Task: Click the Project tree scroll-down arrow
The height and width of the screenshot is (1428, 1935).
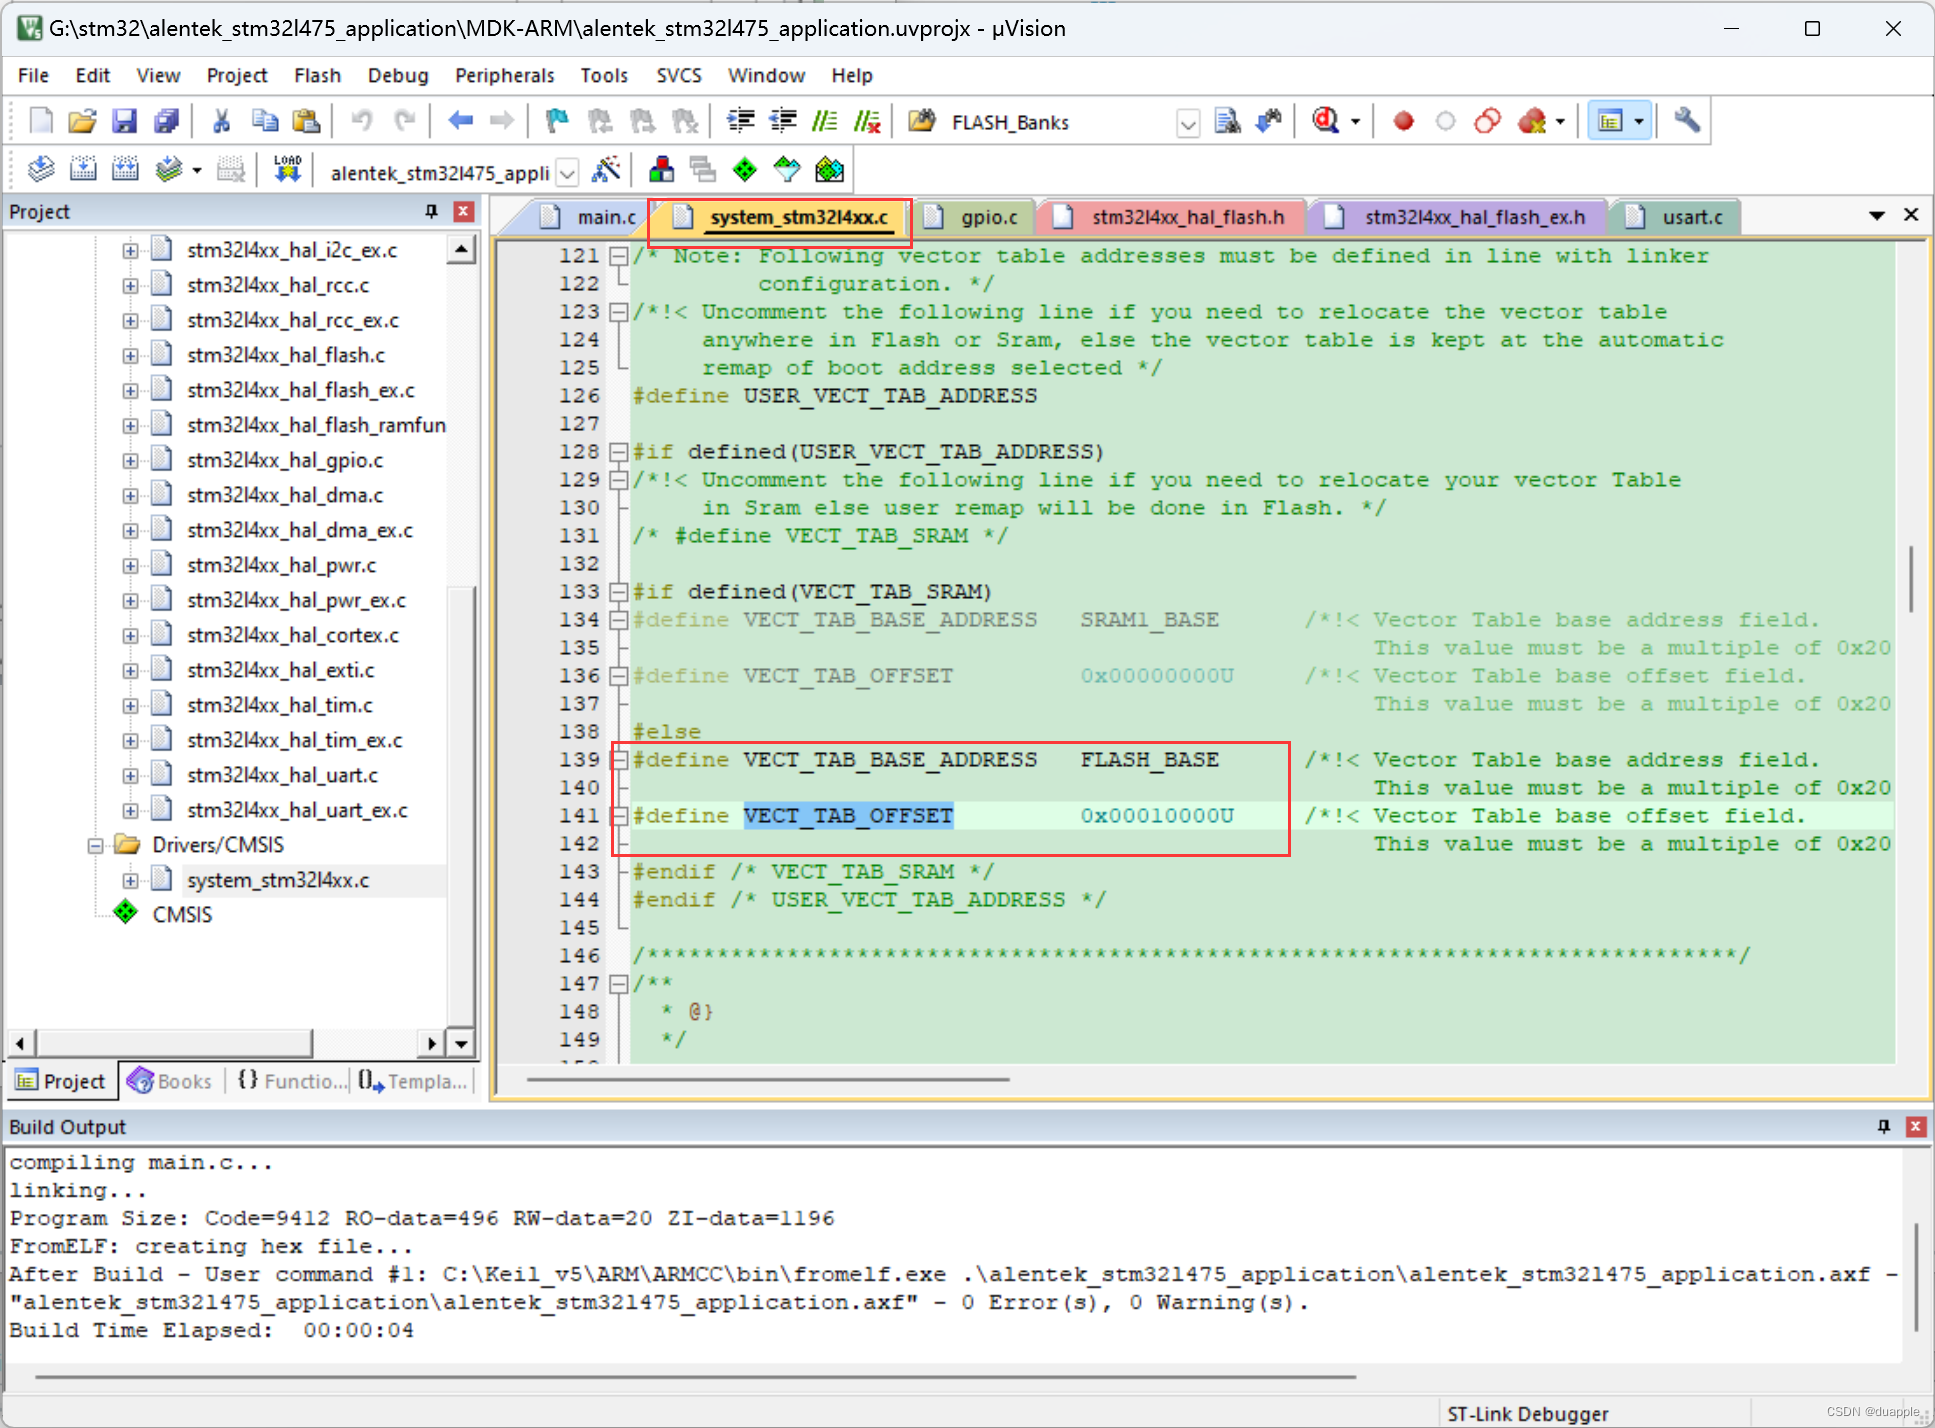Action: tap(461, 1044)
